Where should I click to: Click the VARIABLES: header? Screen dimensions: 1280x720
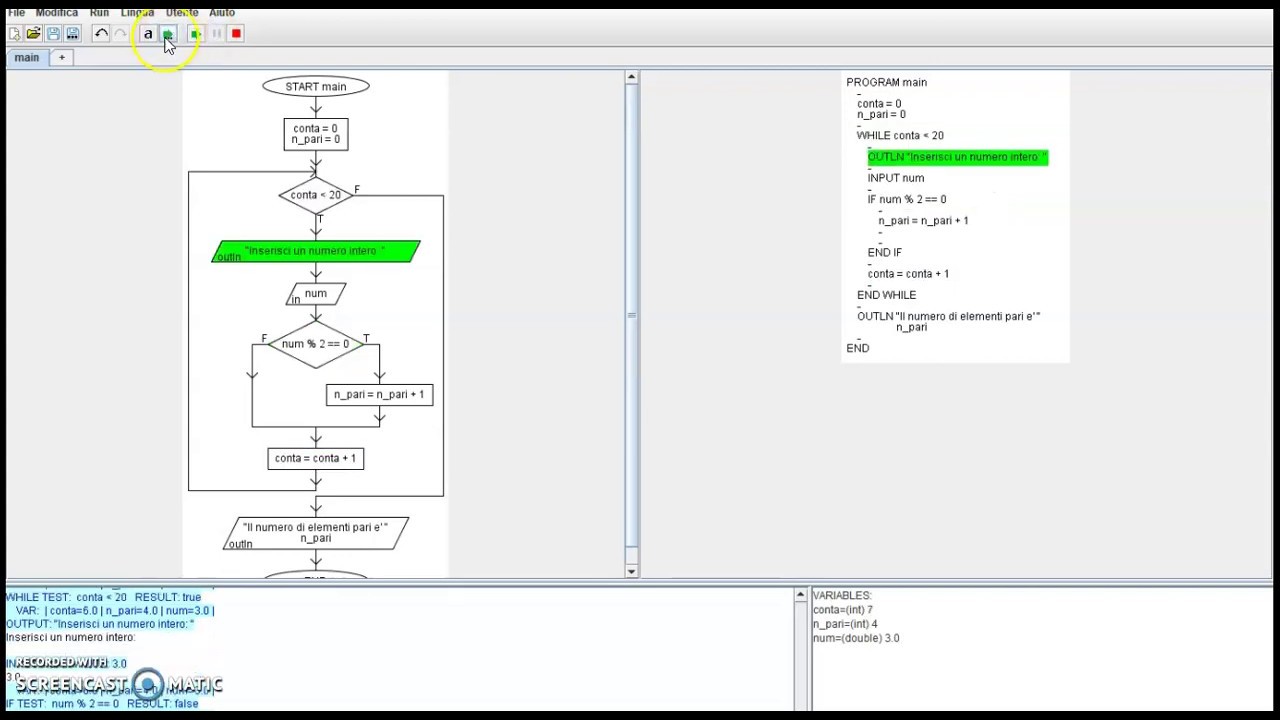point(842,596)
